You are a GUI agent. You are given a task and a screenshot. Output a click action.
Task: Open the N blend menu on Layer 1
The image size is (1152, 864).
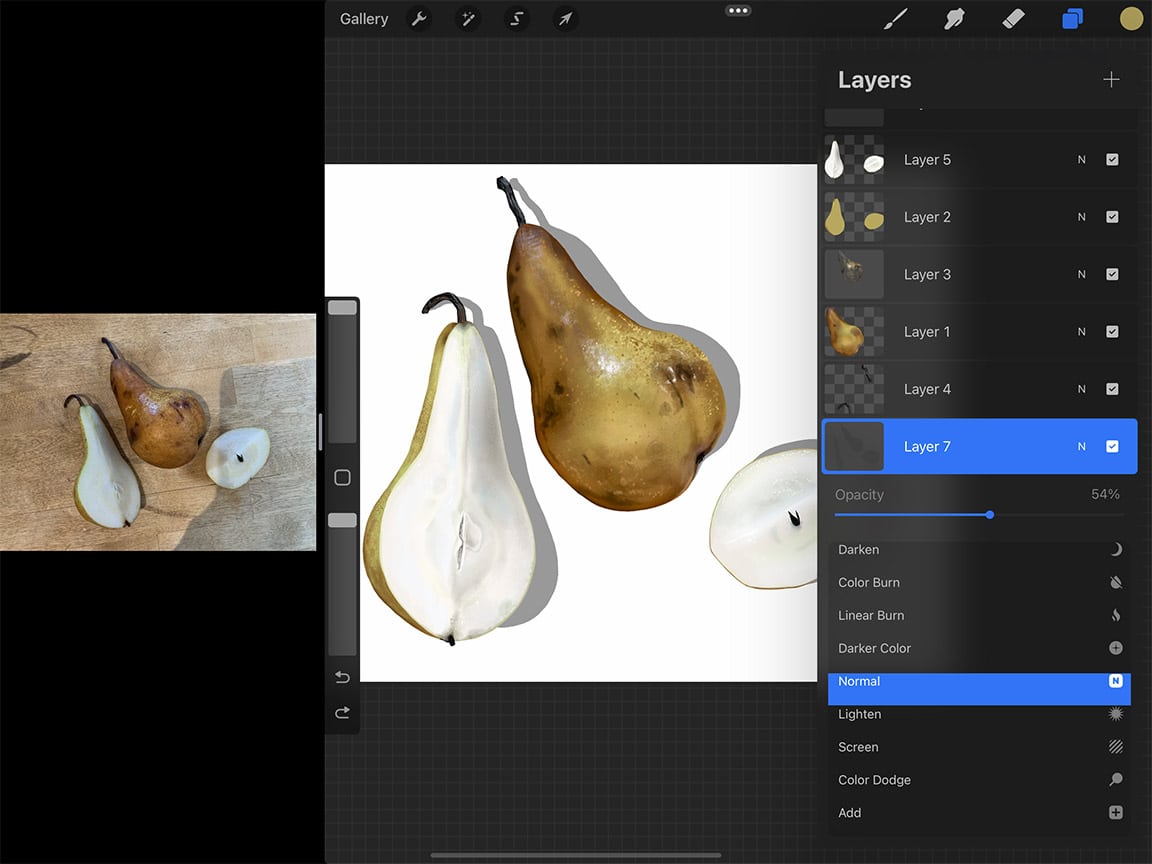(x=1081, y=331)
